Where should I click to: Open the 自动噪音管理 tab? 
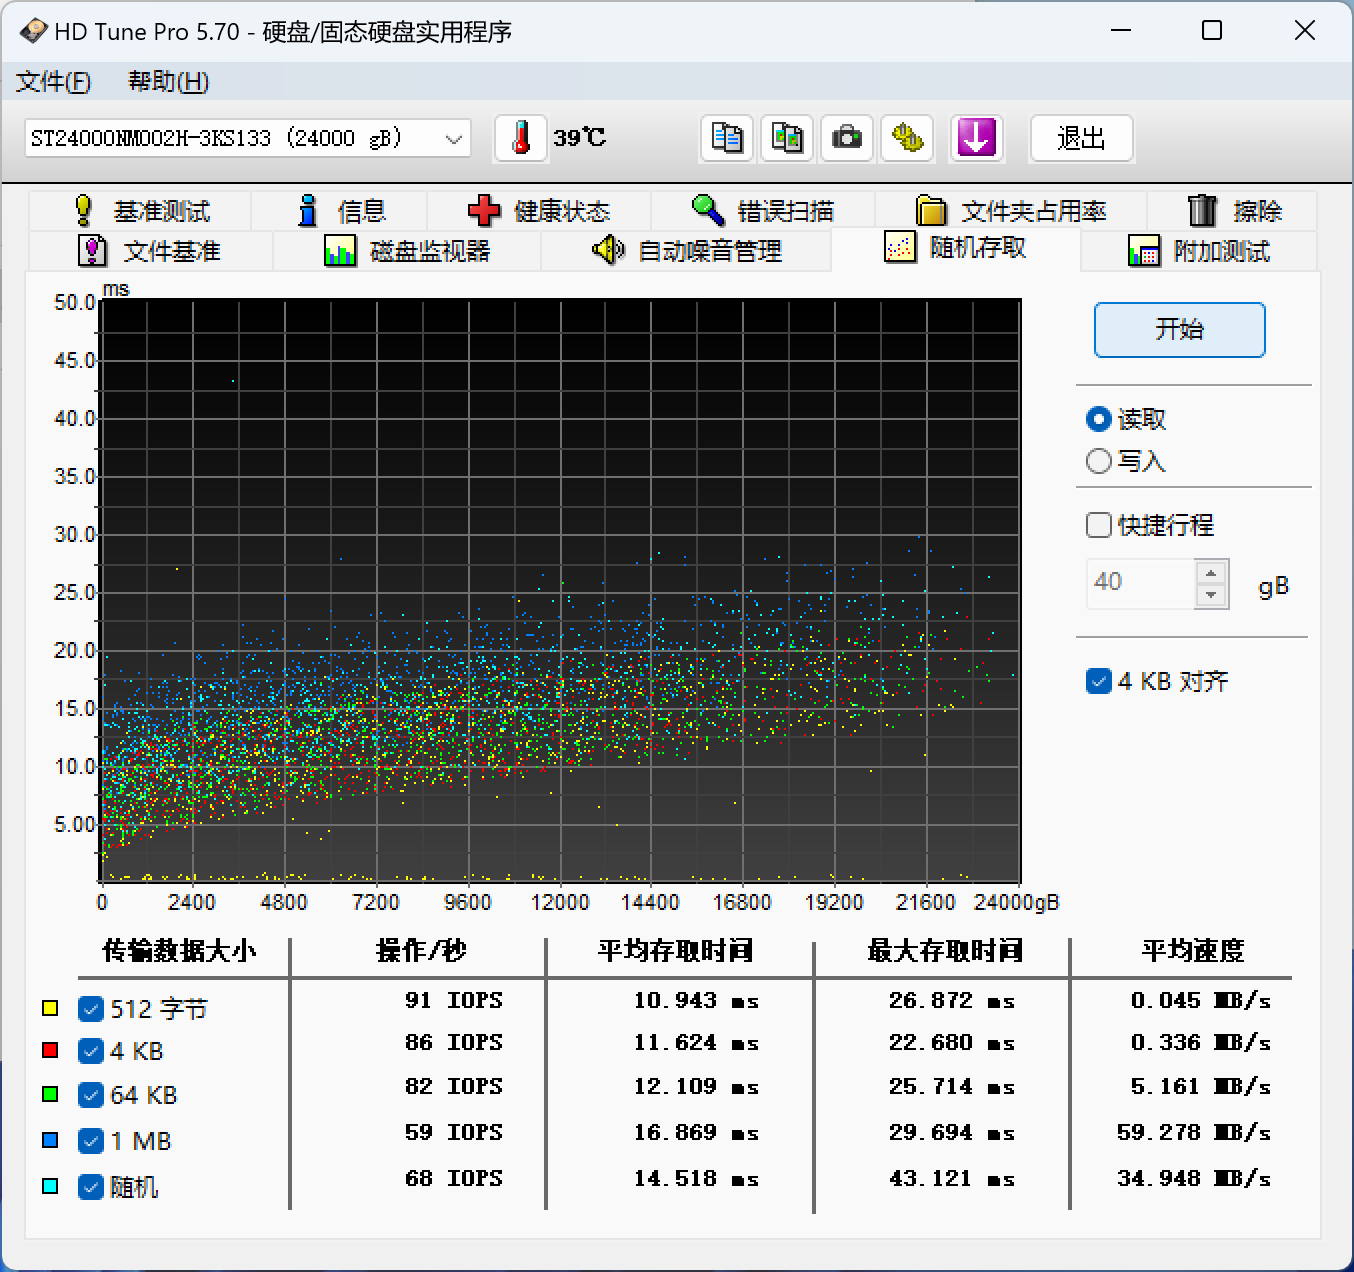pos(686,251)
